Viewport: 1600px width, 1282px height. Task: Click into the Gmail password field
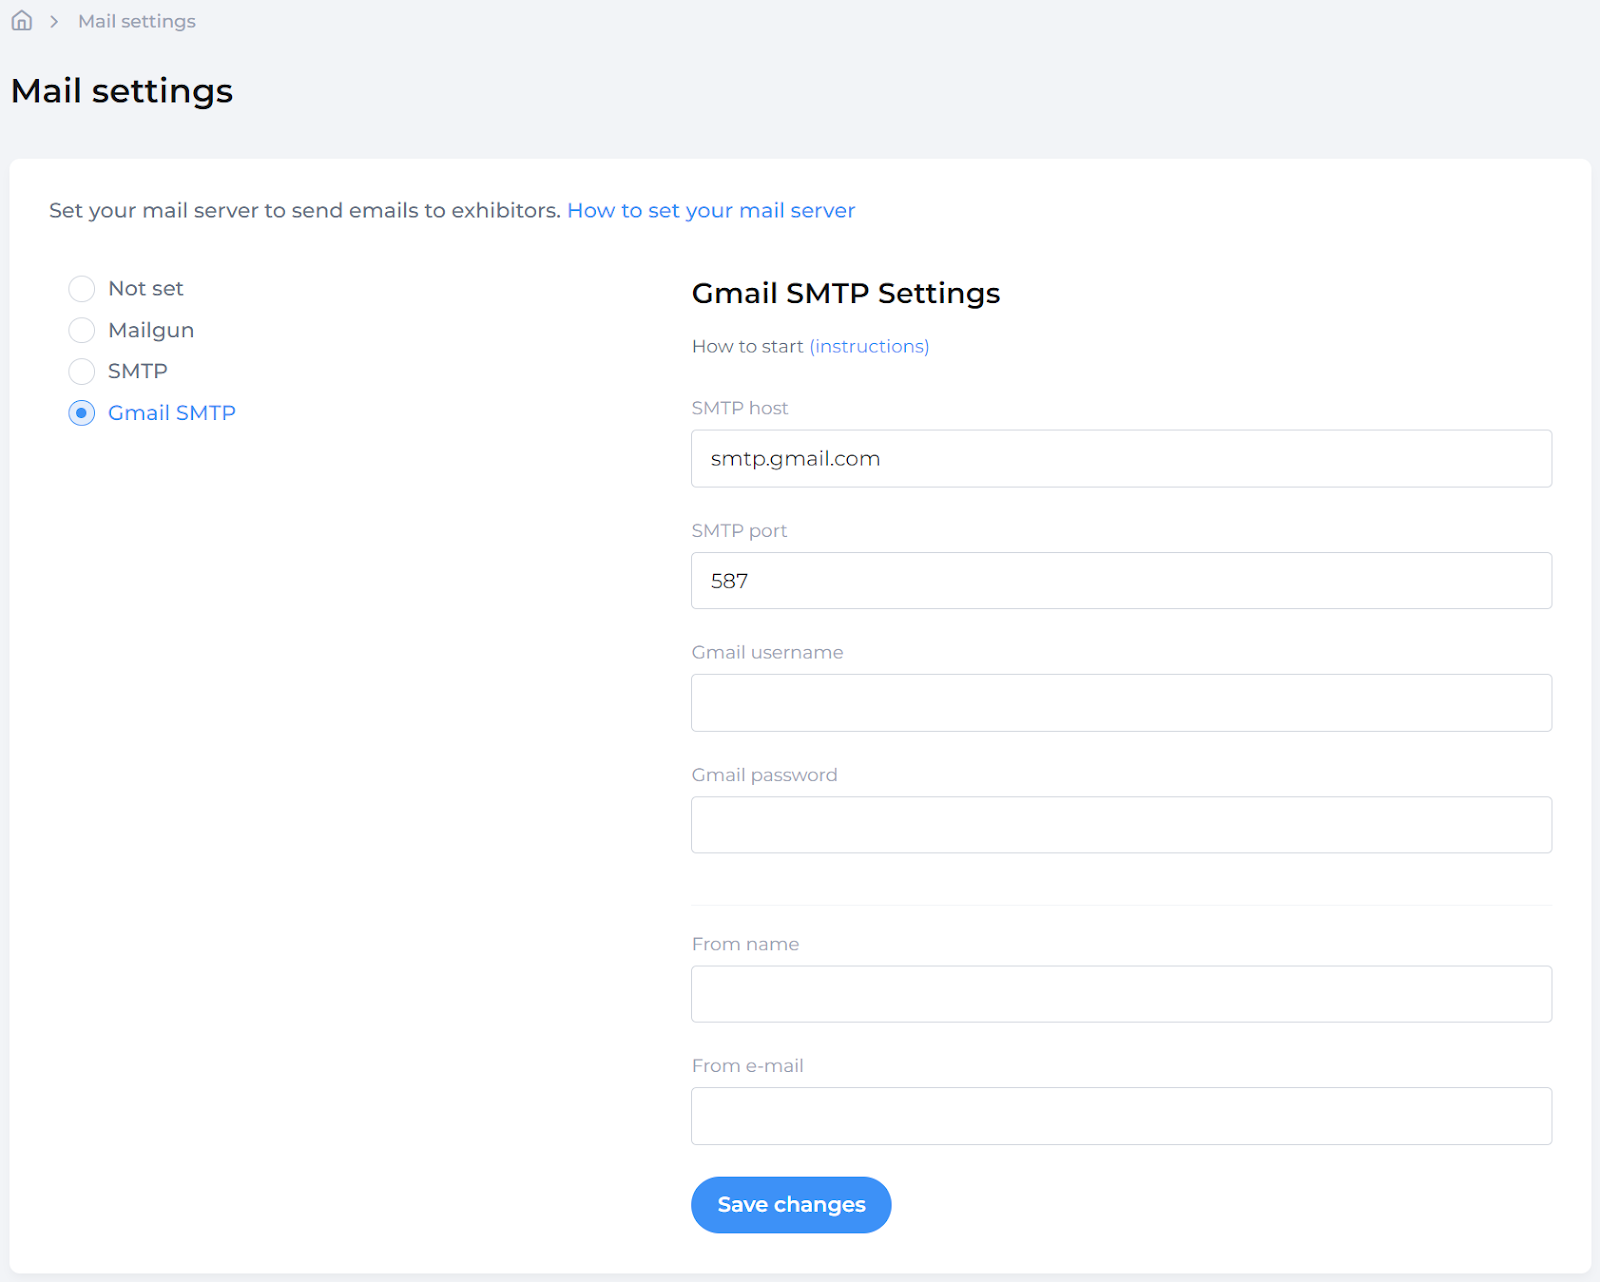point(1121,825)
